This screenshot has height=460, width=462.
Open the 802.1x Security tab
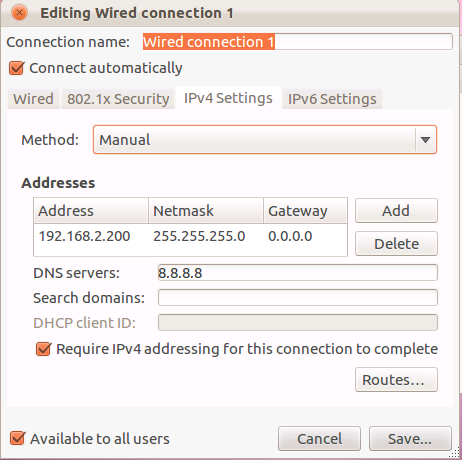118,99
